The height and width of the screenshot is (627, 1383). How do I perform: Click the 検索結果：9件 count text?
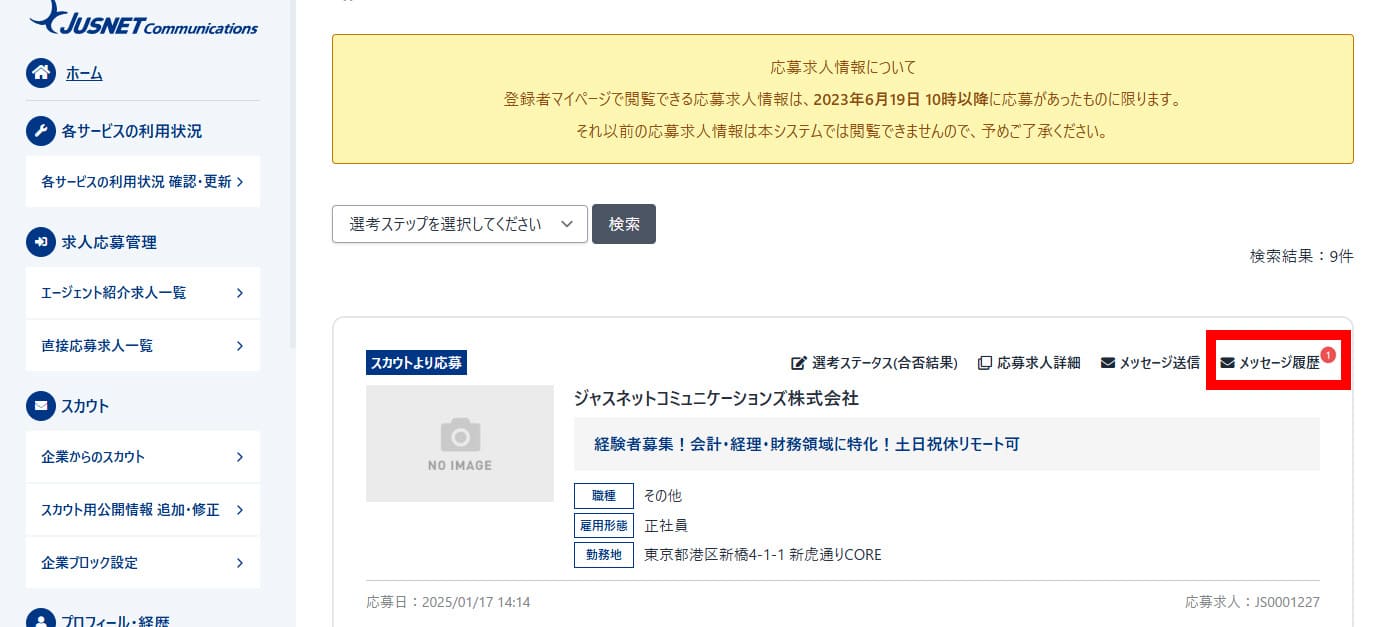pyautogui.click(x=1301, y=256)
